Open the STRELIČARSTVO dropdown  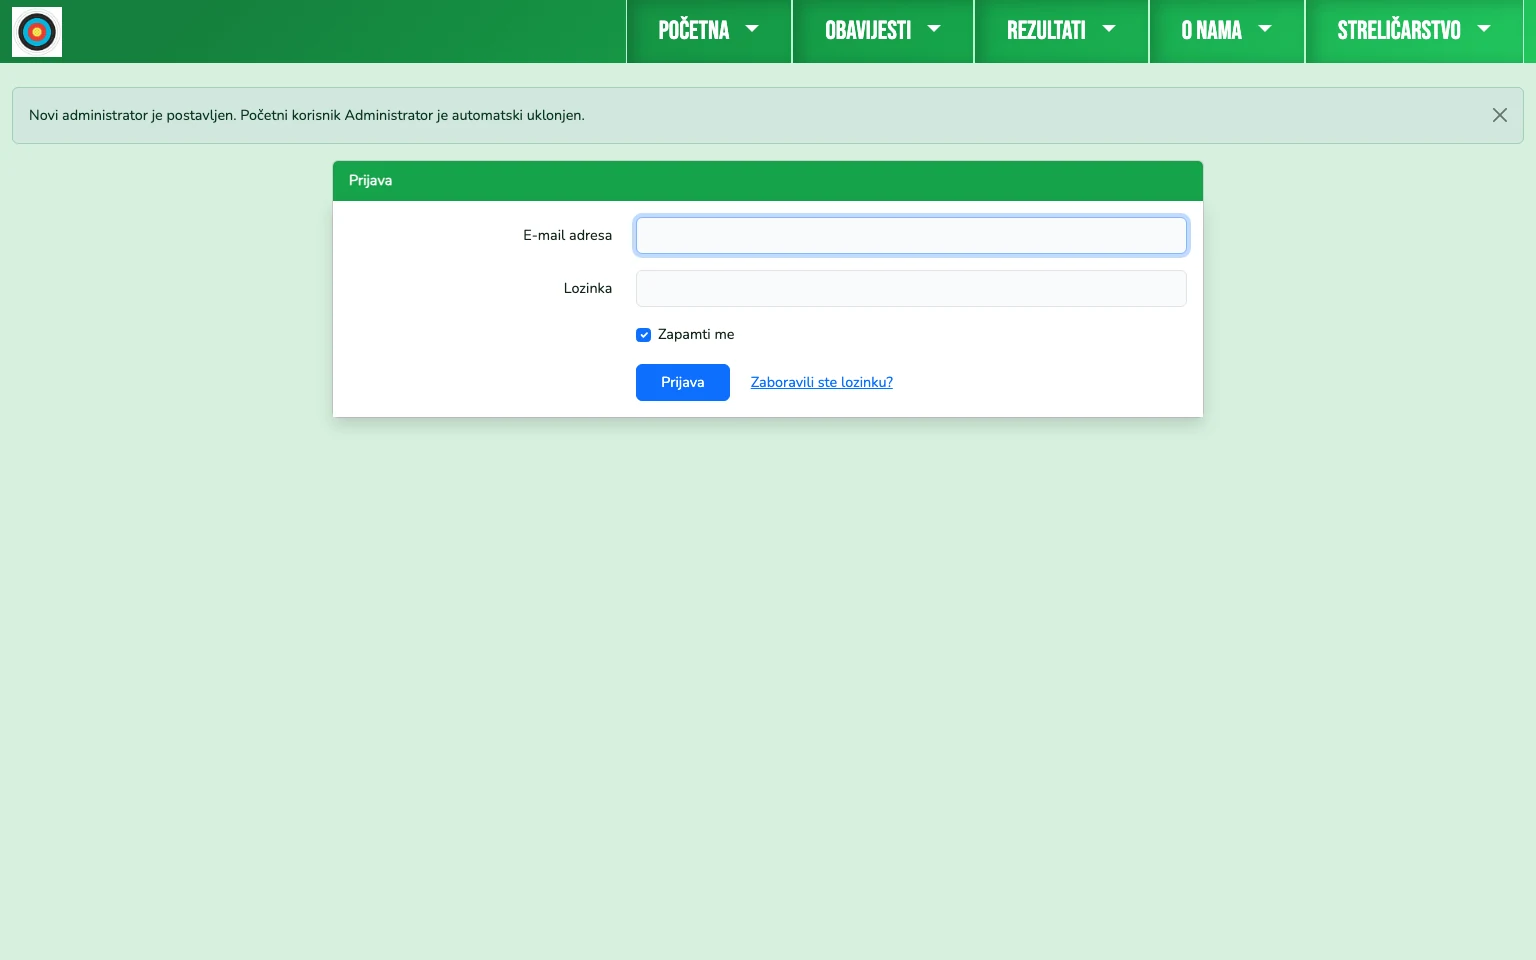1413,31
